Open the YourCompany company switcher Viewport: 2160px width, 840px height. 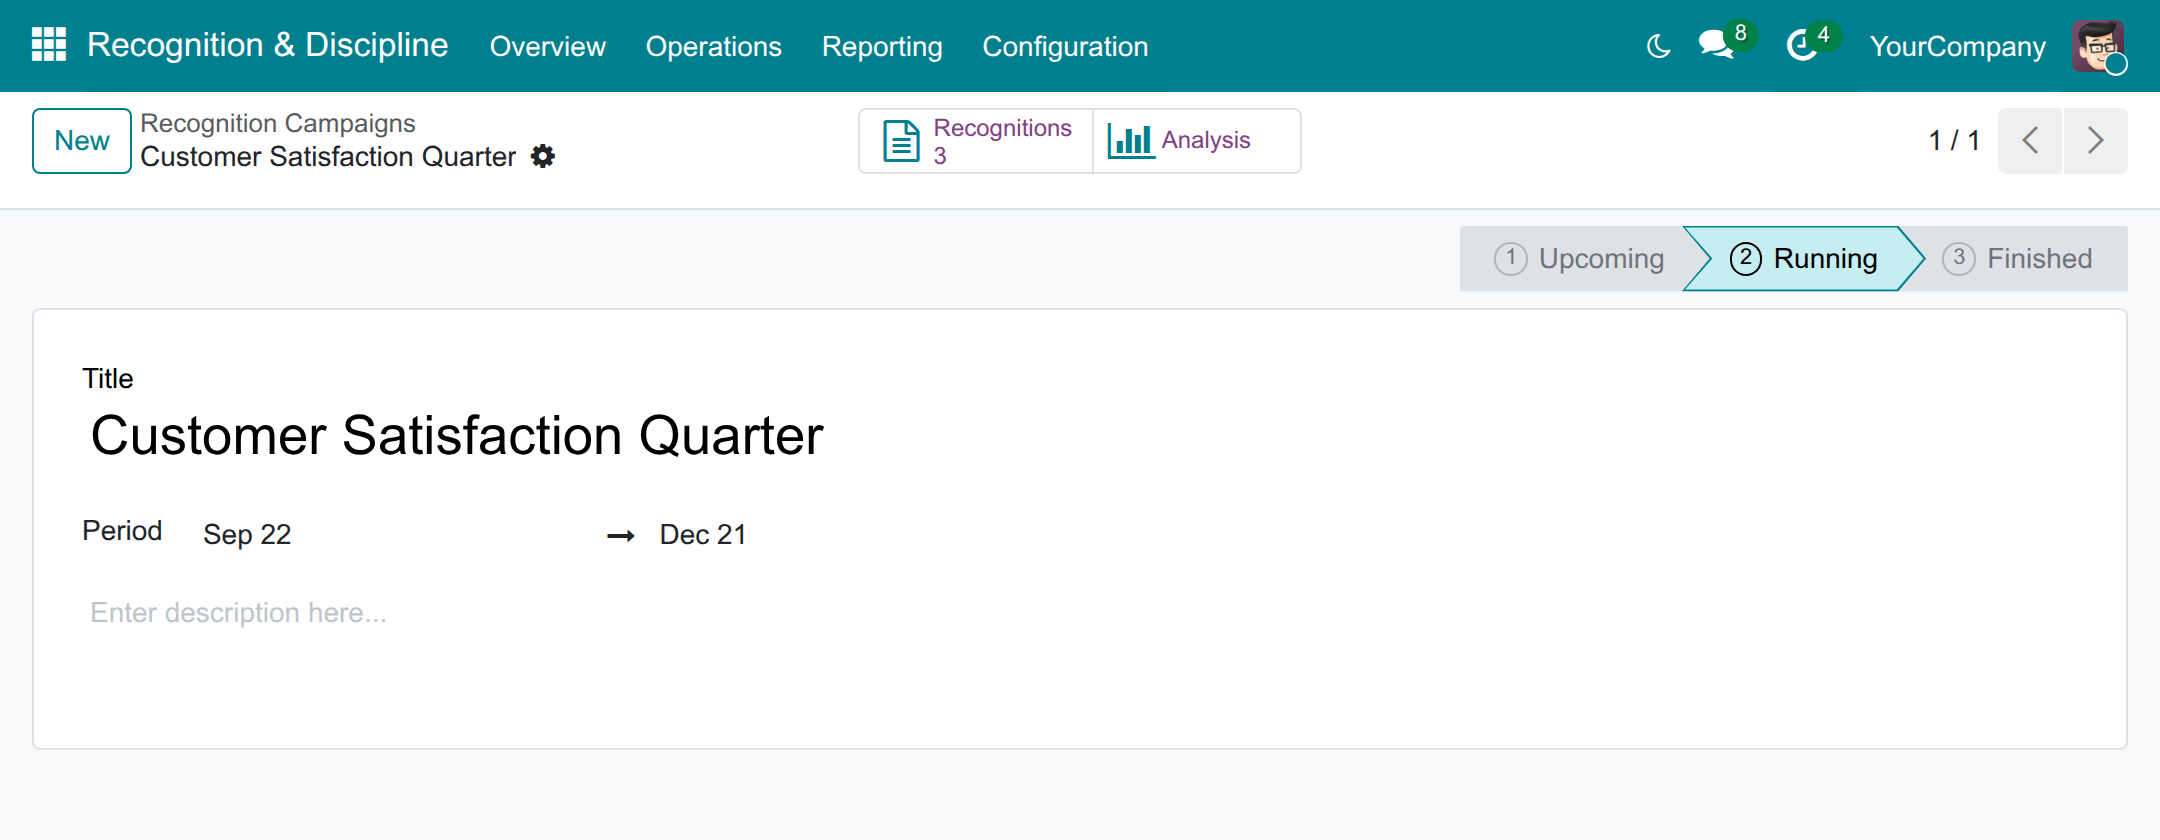coord(1957,46)
